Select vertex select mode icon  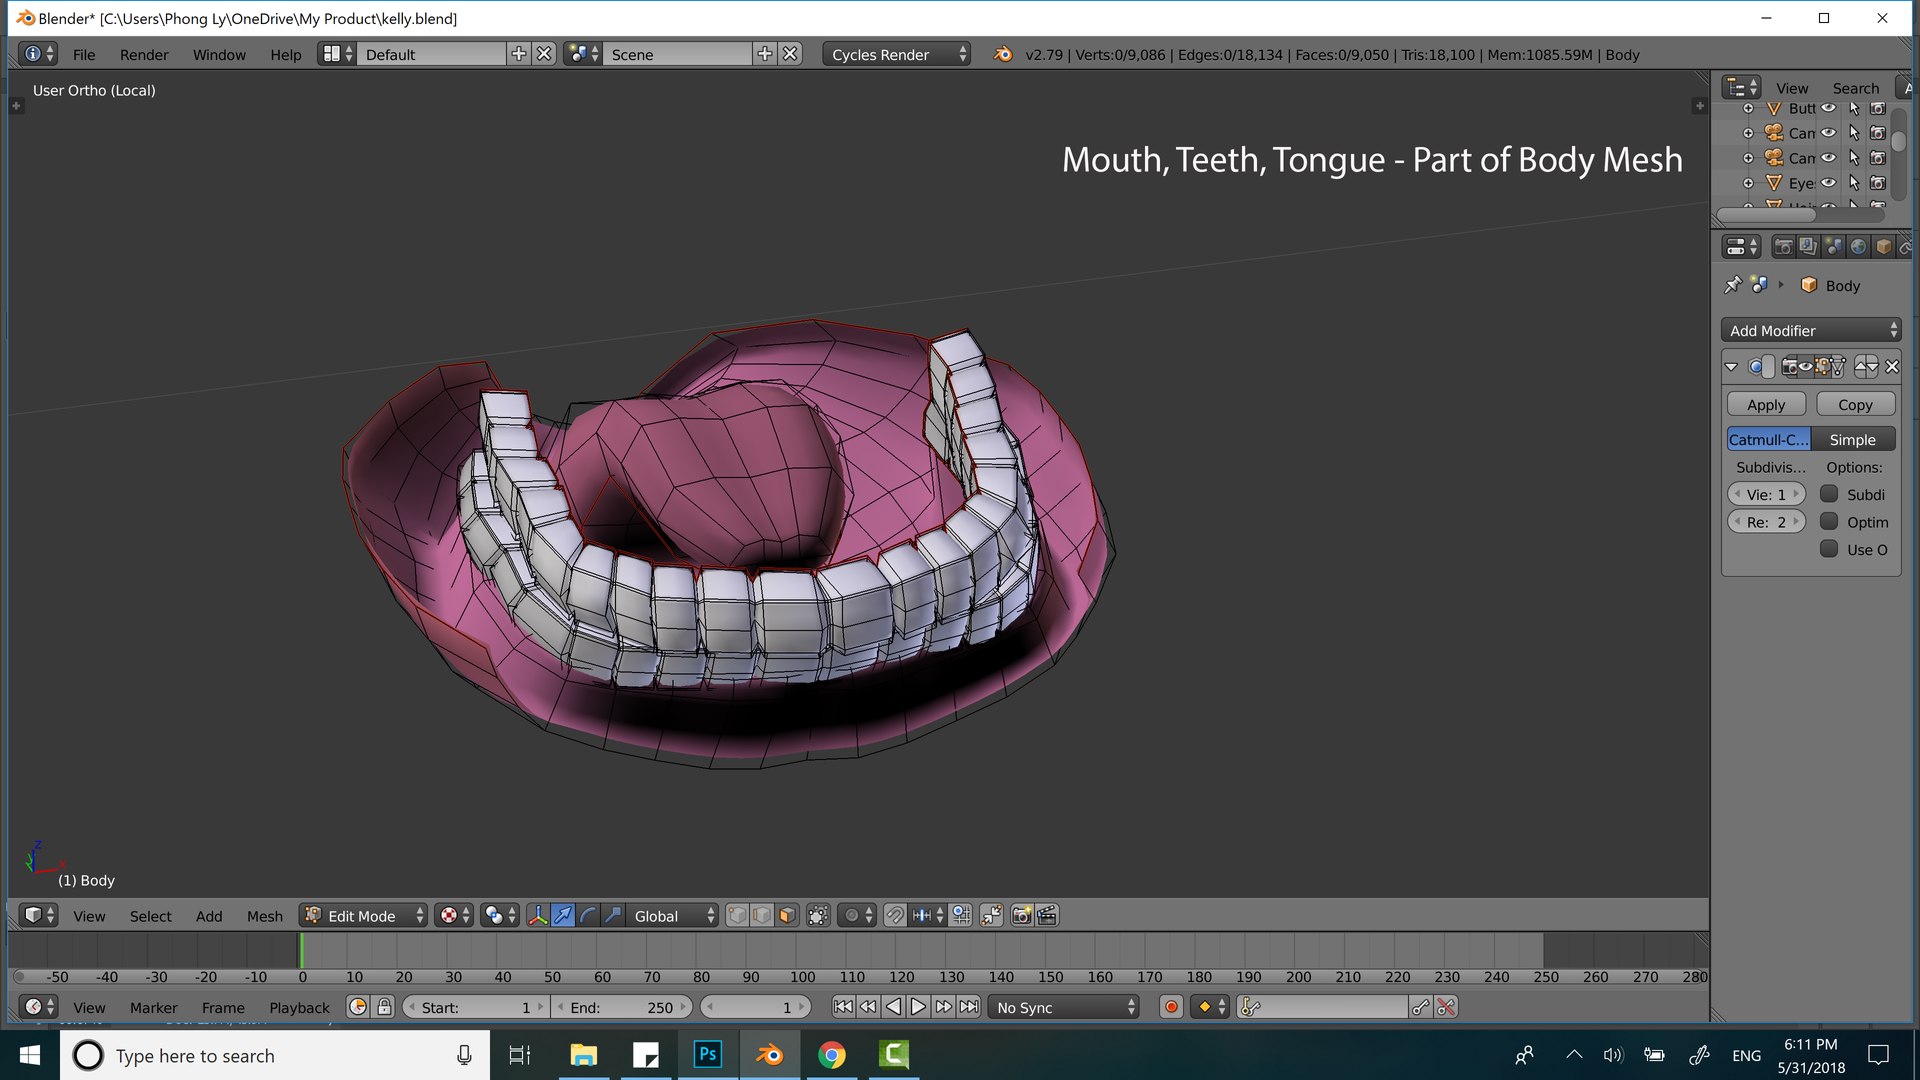click(737, 916)
